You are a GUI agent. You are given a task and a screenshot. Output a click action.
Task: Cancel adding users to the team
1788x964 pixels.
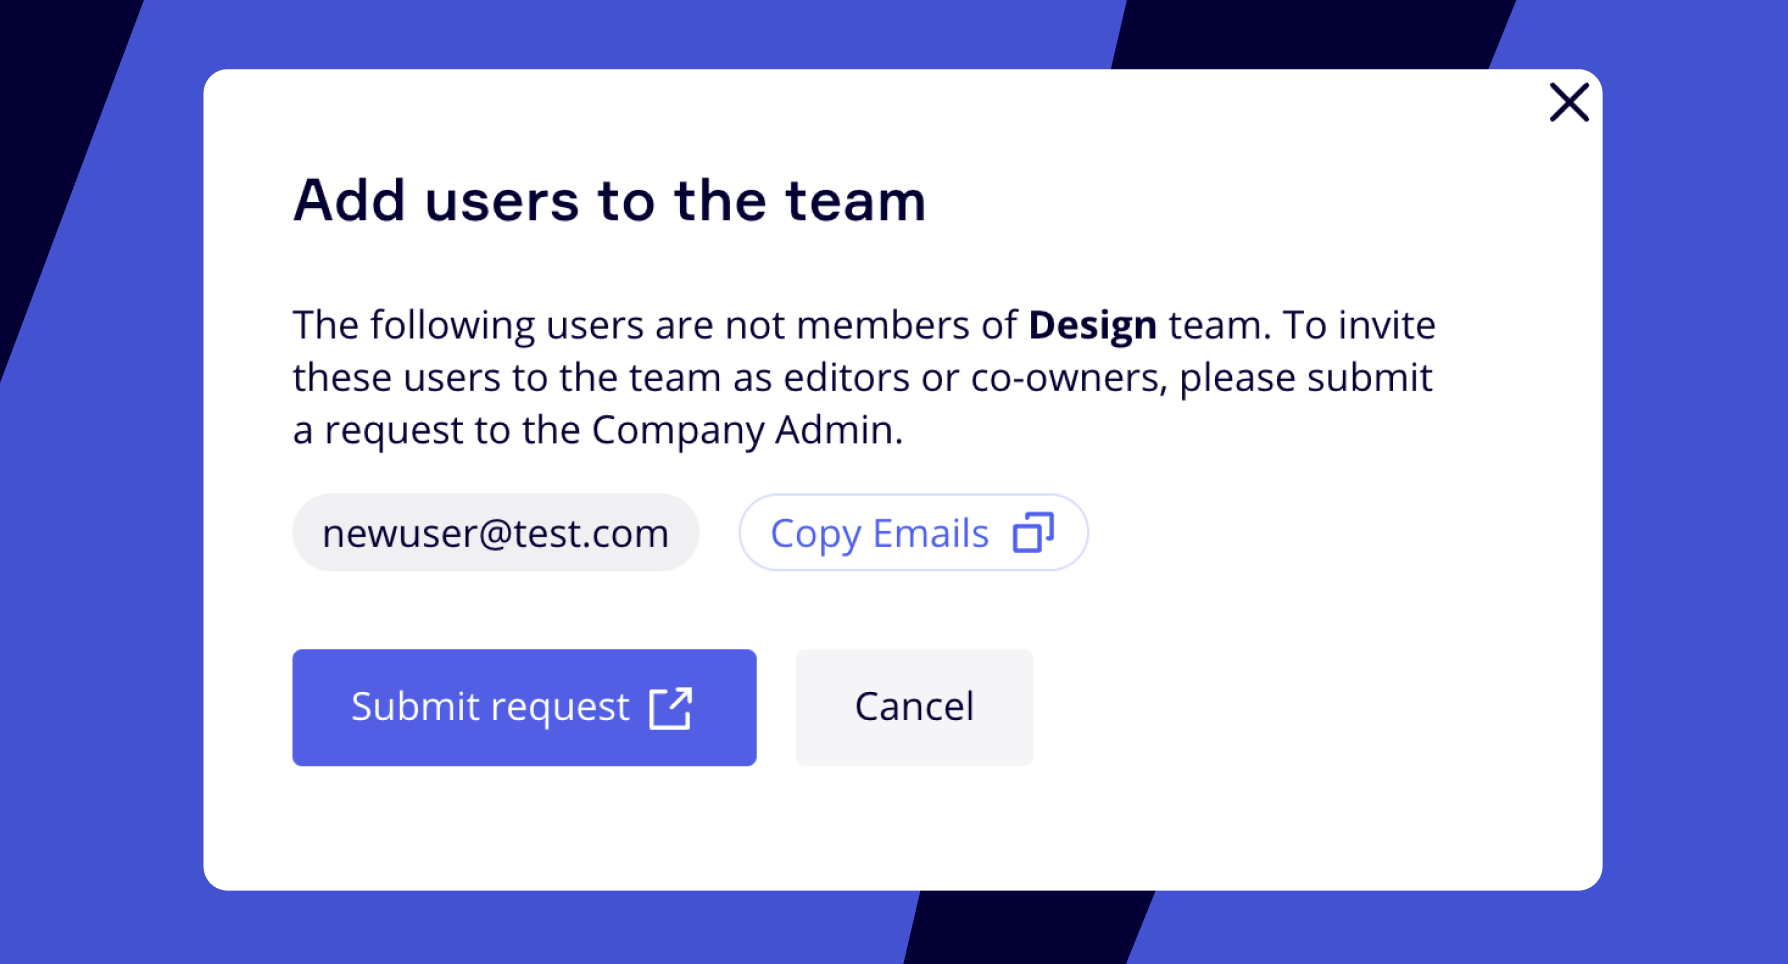tap(914, 707)
